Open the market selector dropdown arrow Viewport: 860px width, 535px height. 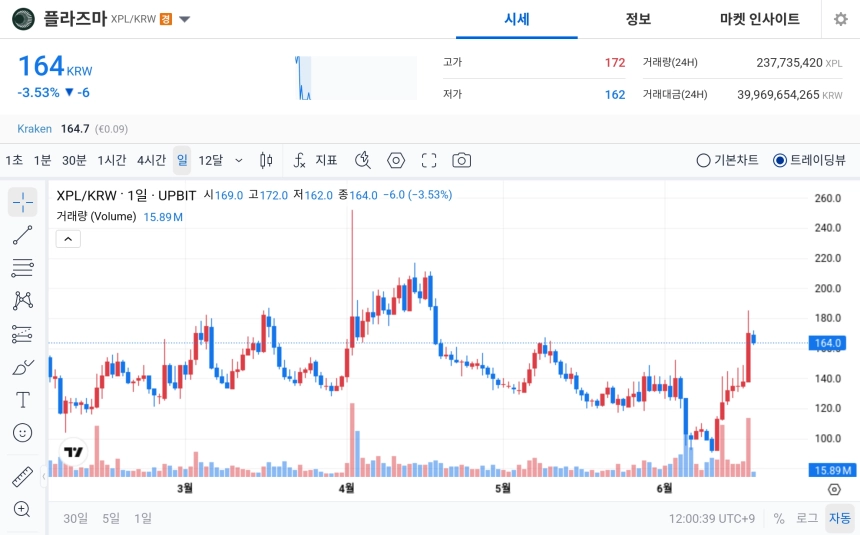pyautogui.click(x=185, y=19)
